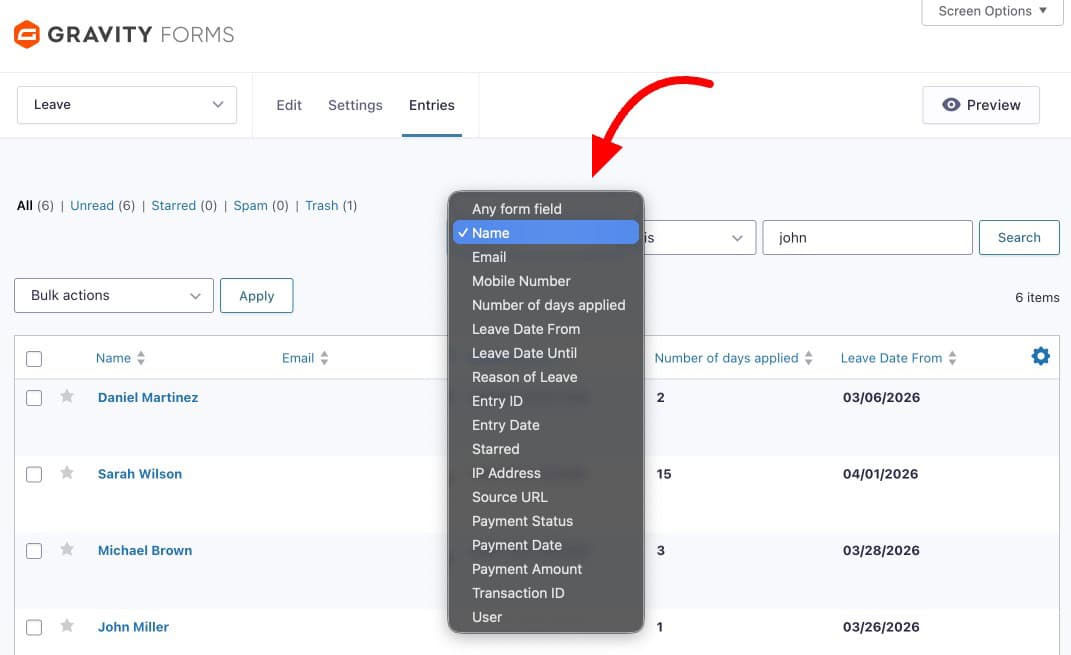Viewport: 1071px width, 655px height.
Task: Choose 'Leave Date Until' filter option
Action: pyautogui.click(x=545, y=352)
